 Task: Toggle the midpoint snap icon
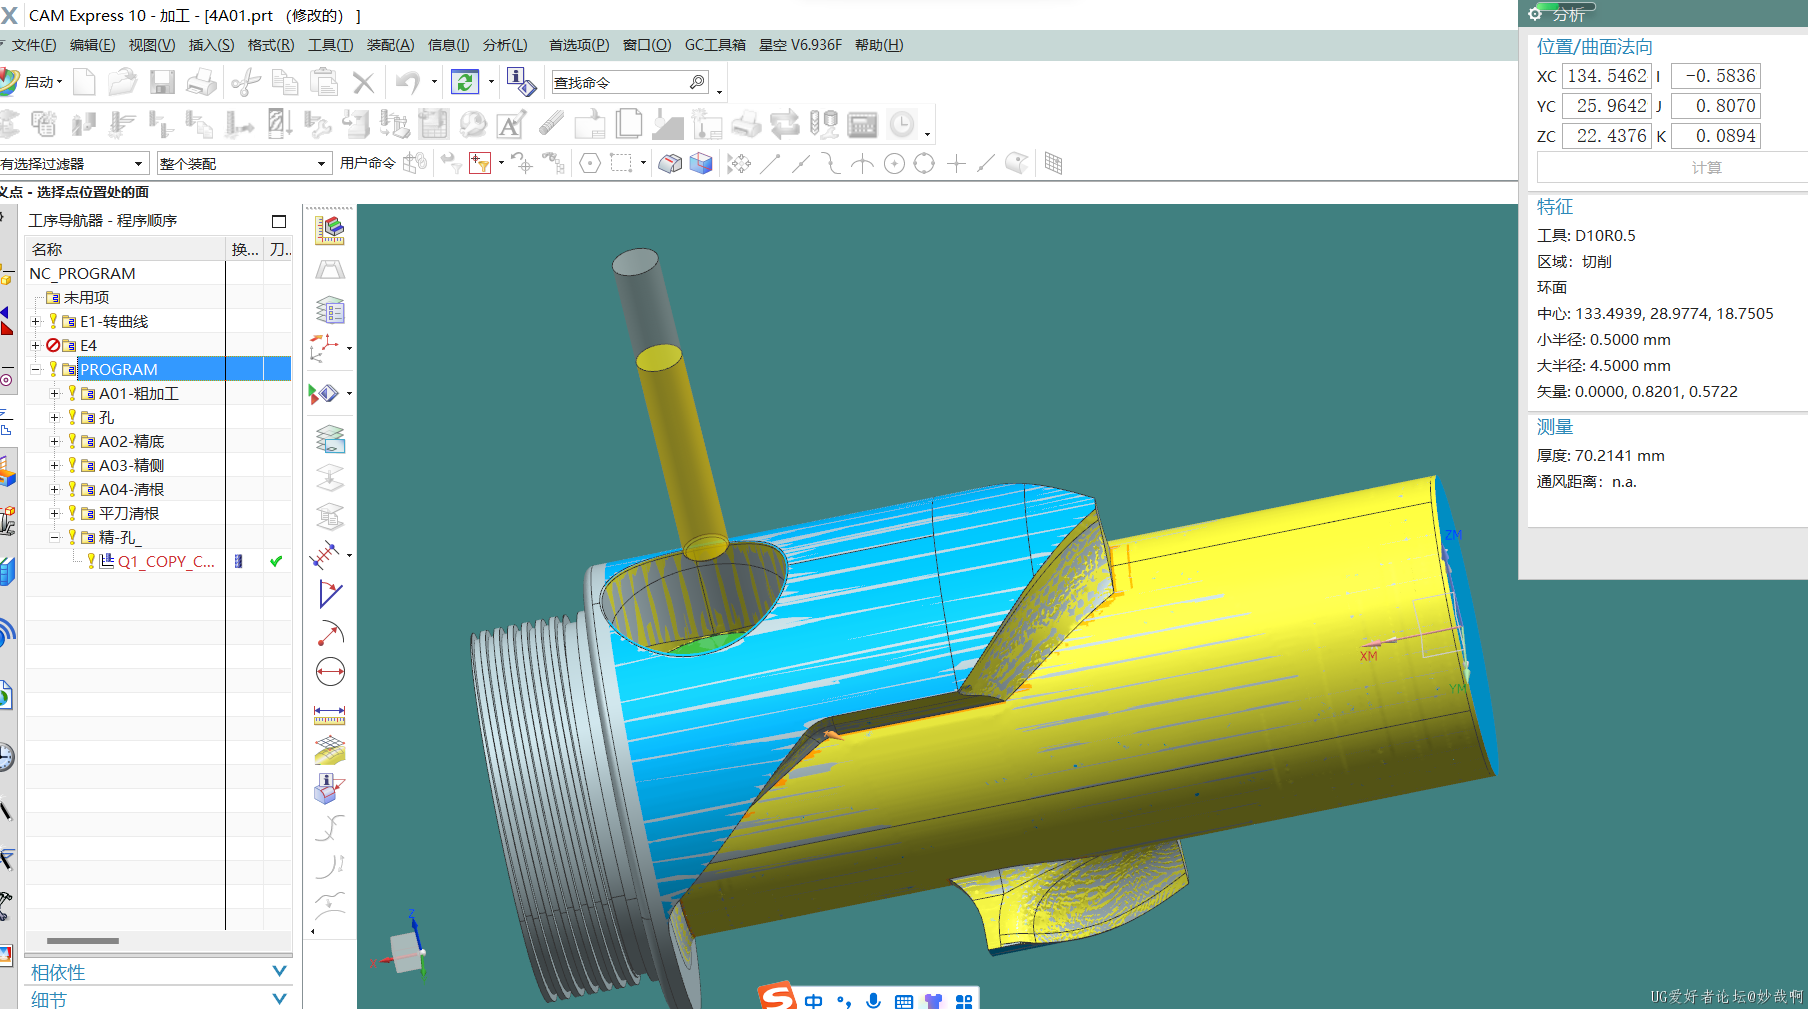pos(801,163)
